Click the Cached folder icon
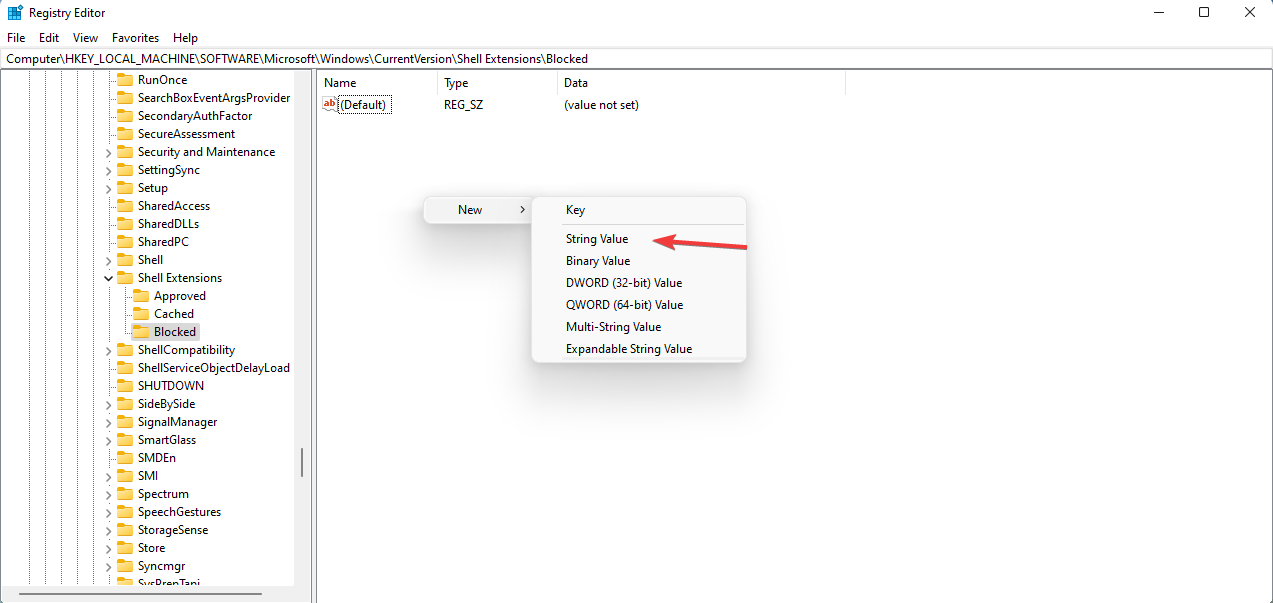Screen dimensions: 1273x603 point(141,314)
